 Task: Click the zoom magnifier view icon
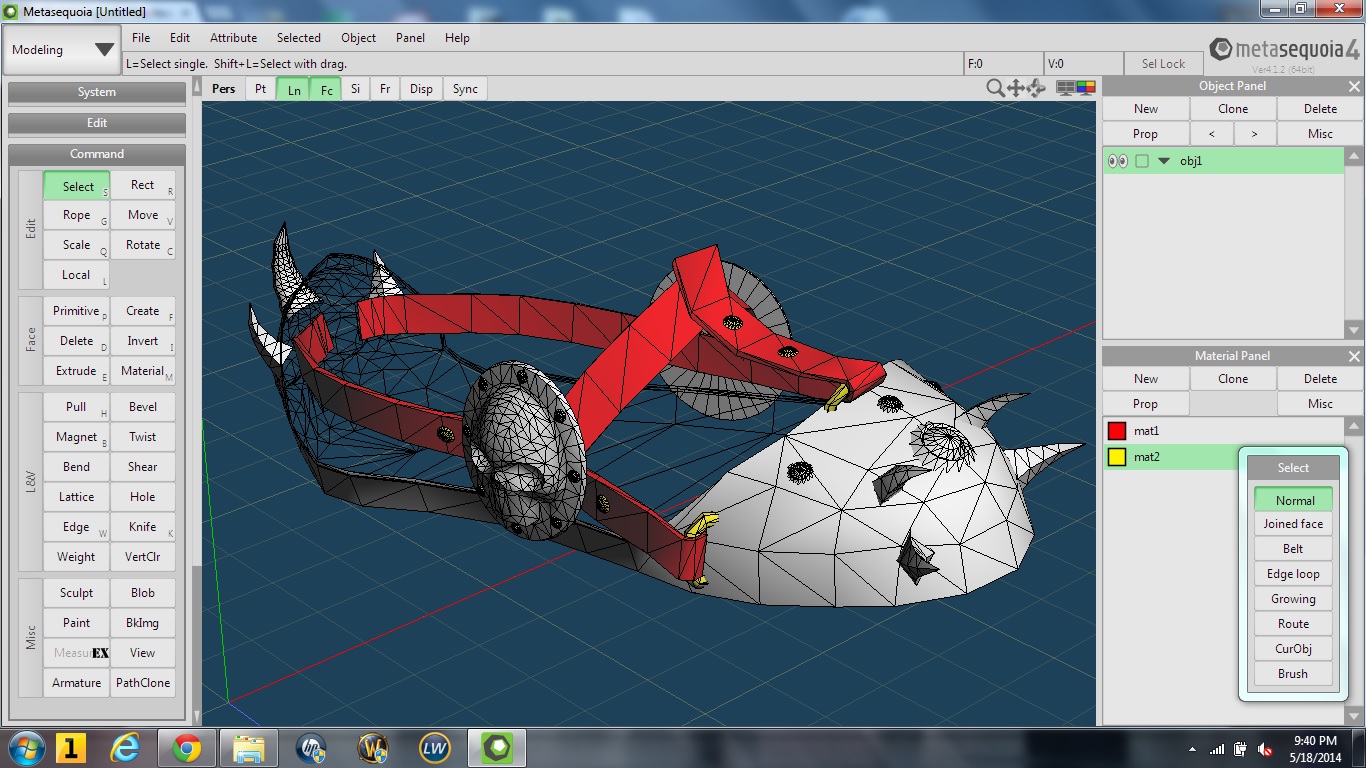pos(995,88)
